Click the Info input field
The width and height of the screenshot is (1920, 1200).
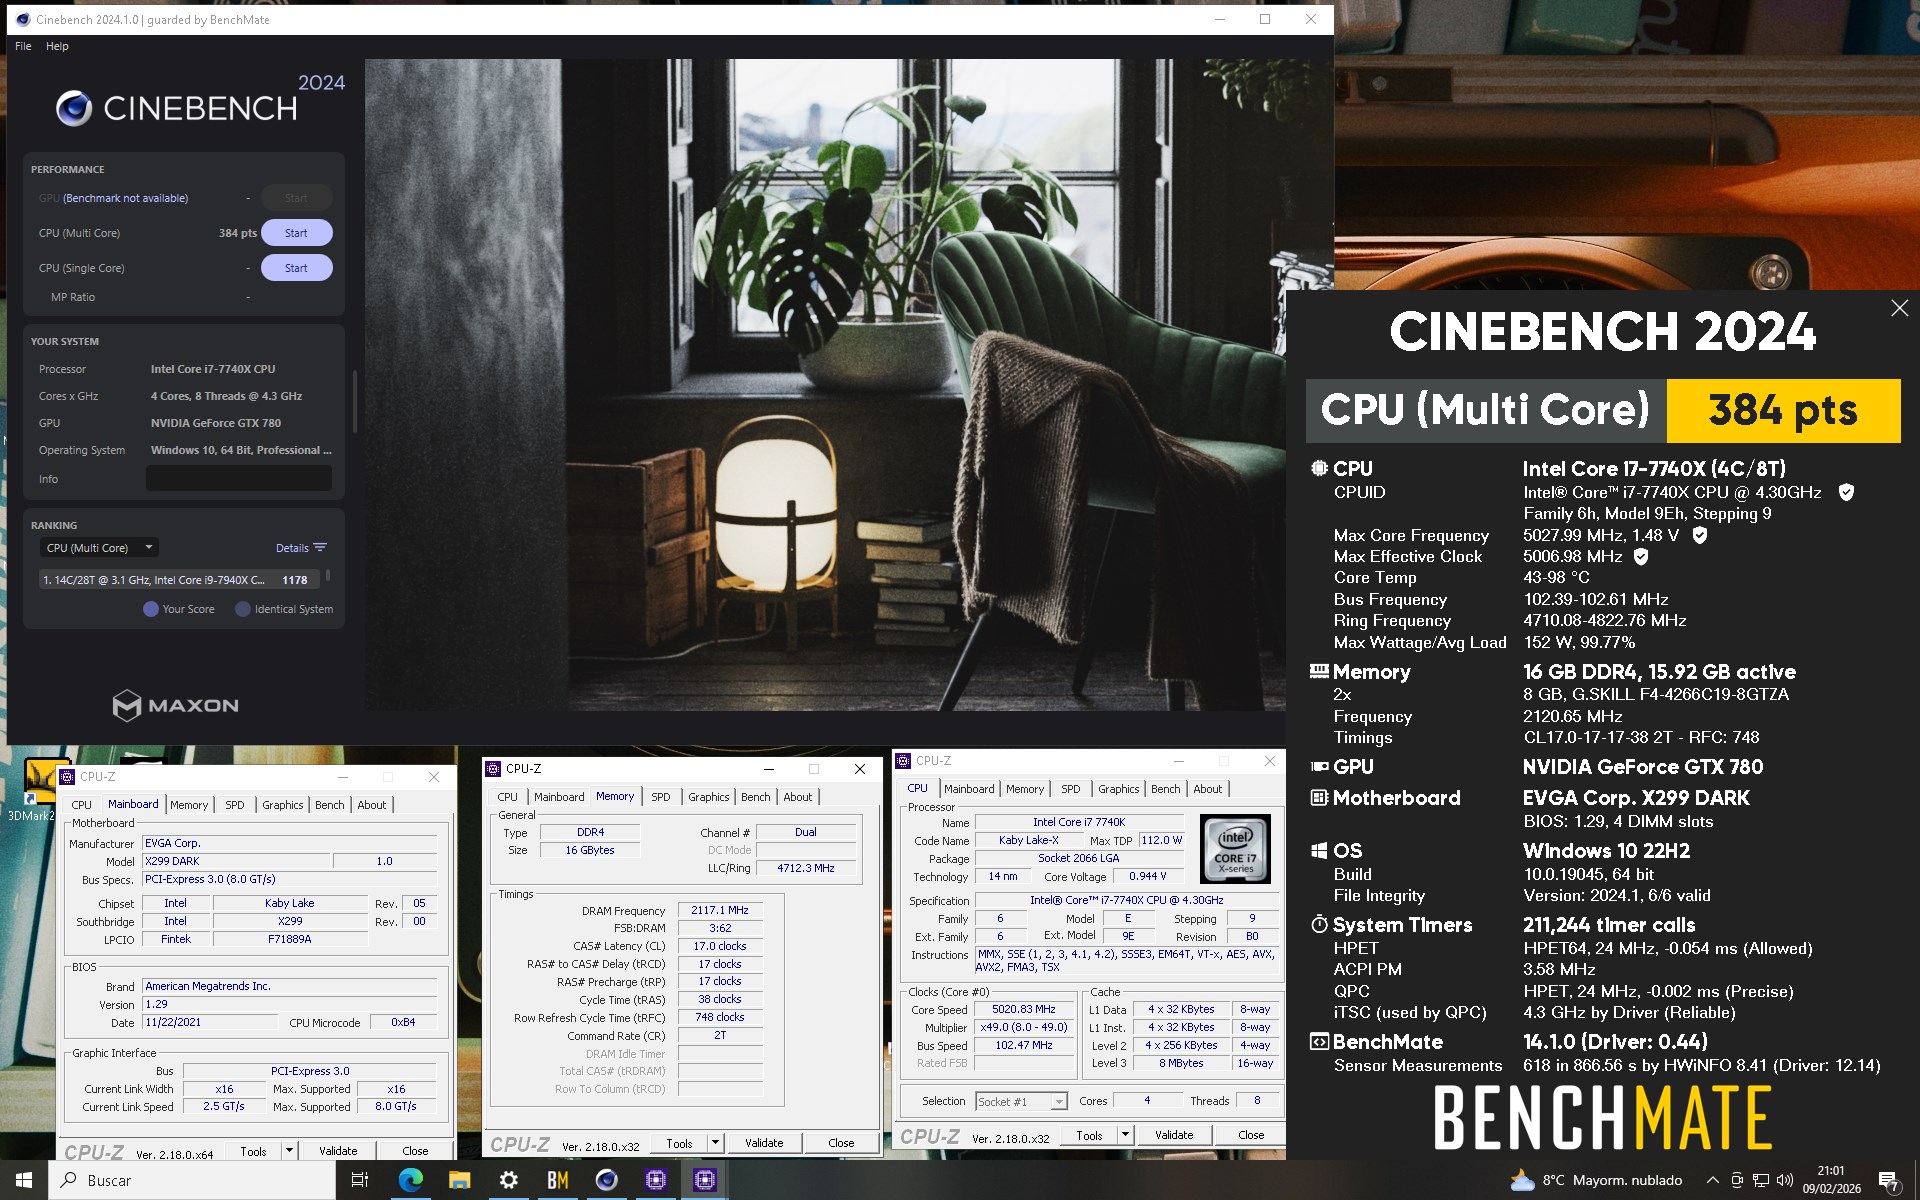click(x=239, y=479)
